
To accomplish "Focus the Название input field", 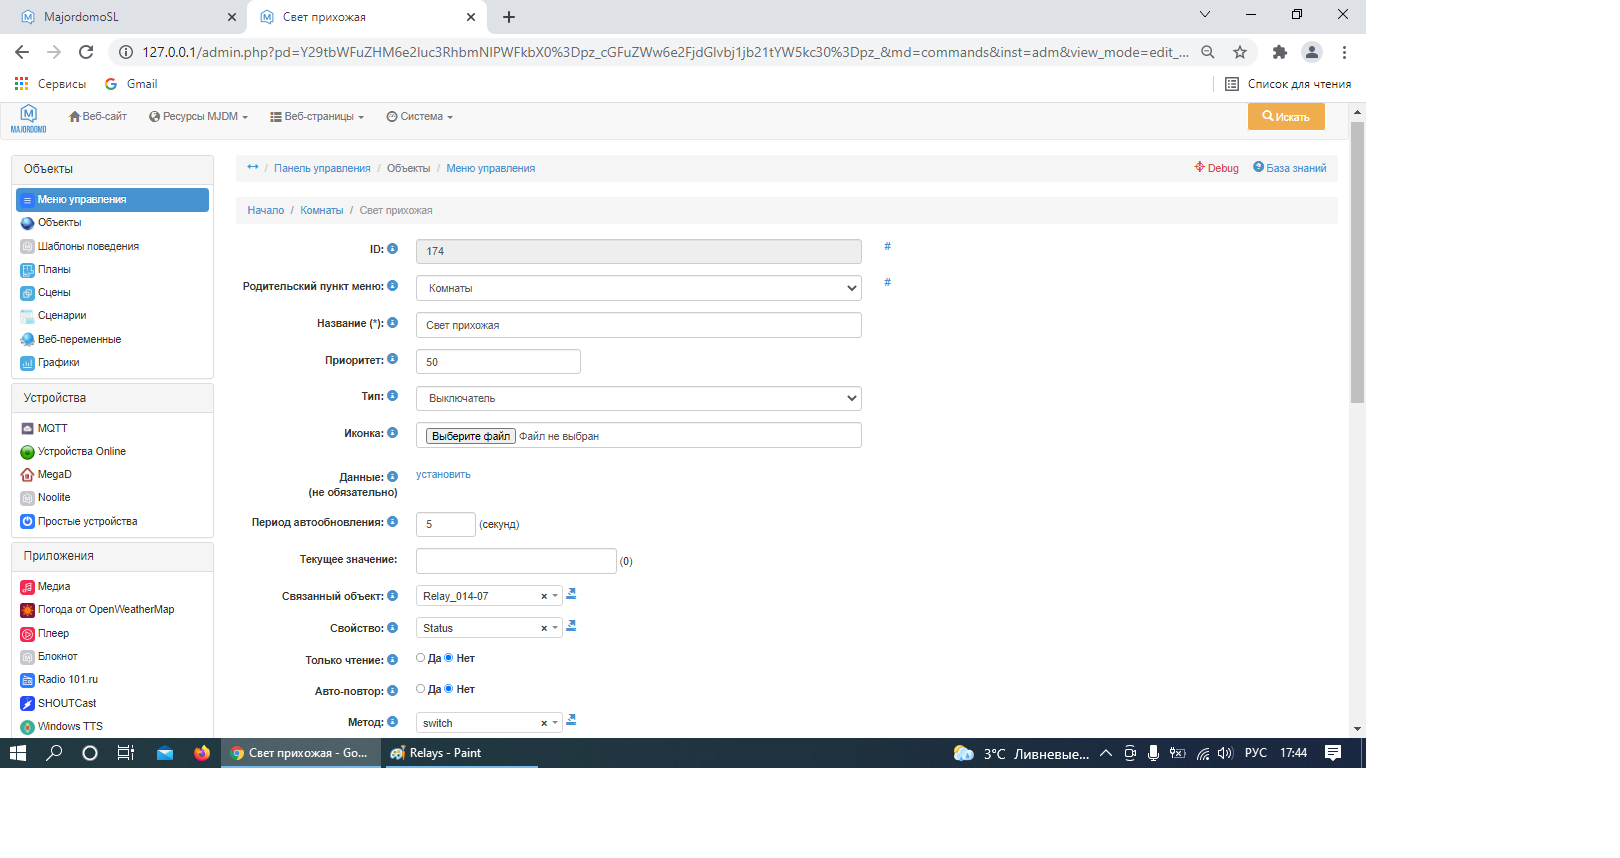I will click(639, 325).
